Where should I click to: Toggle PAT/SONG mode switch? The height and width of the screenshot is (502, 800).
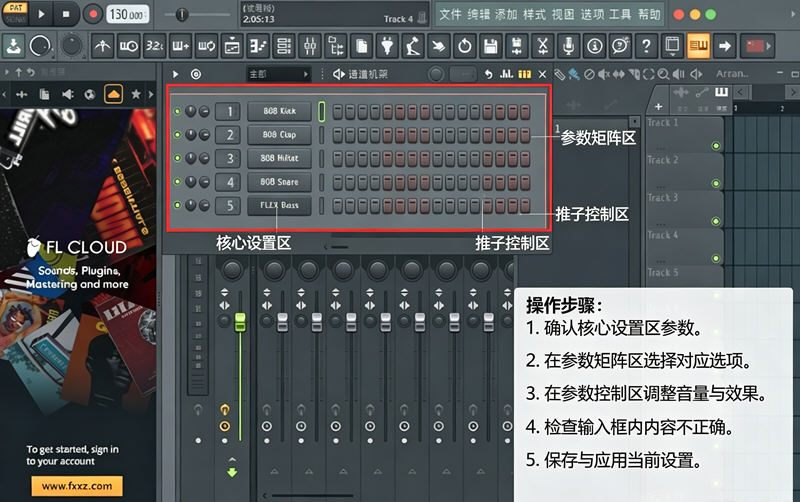[15, 14]
